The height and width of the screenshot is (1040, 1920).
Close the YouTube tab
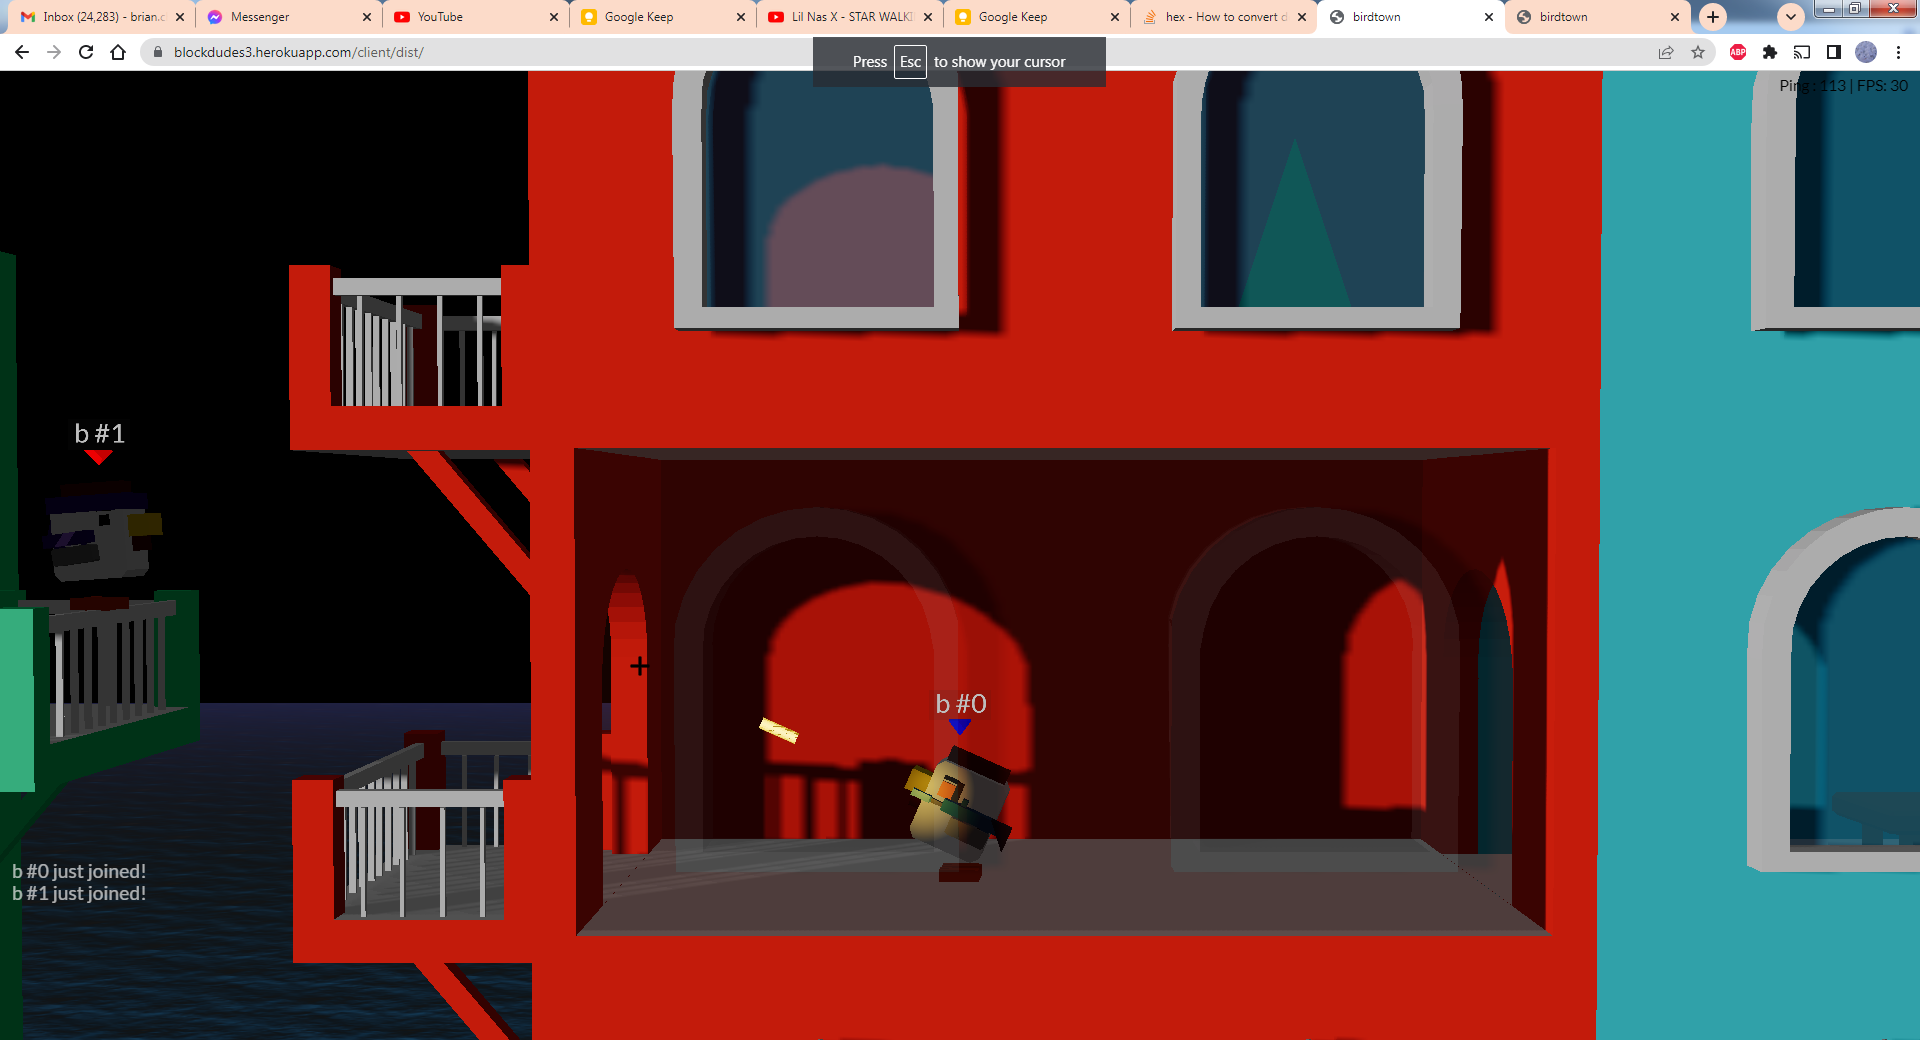pos(554,17)
